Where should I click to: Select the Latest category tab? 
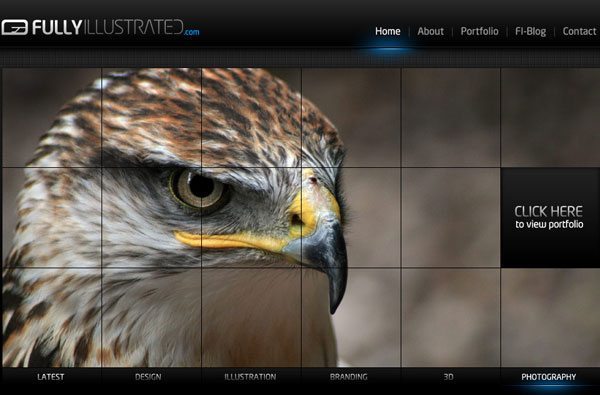click(51, 377)
